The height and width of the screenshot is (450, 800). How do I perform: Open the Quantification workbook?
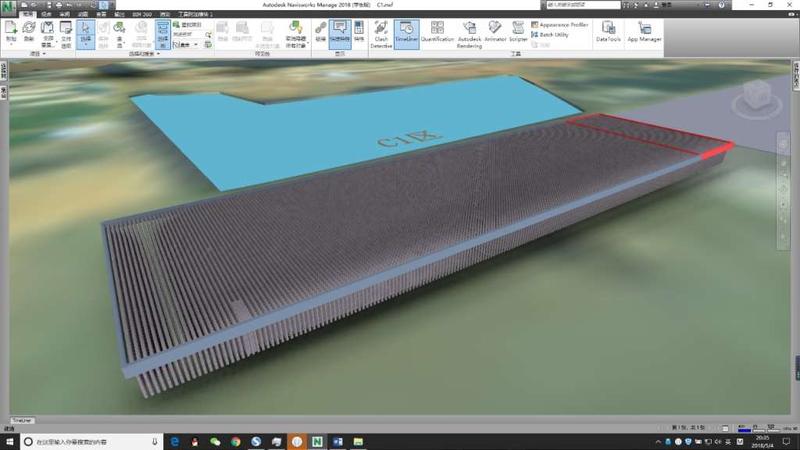[x=437, y=34]
